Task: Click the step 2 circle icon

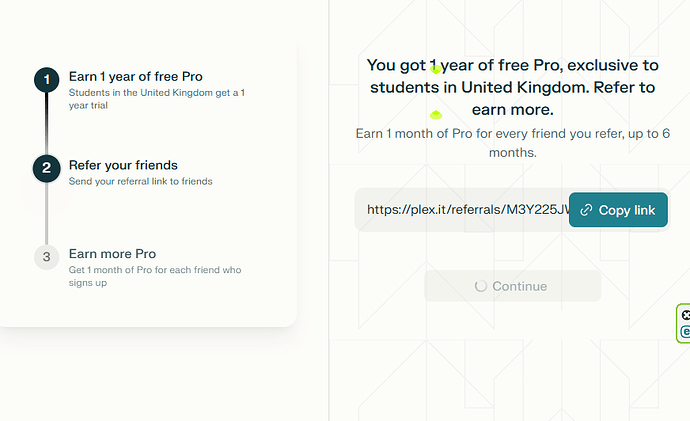Action: [46, 169]
